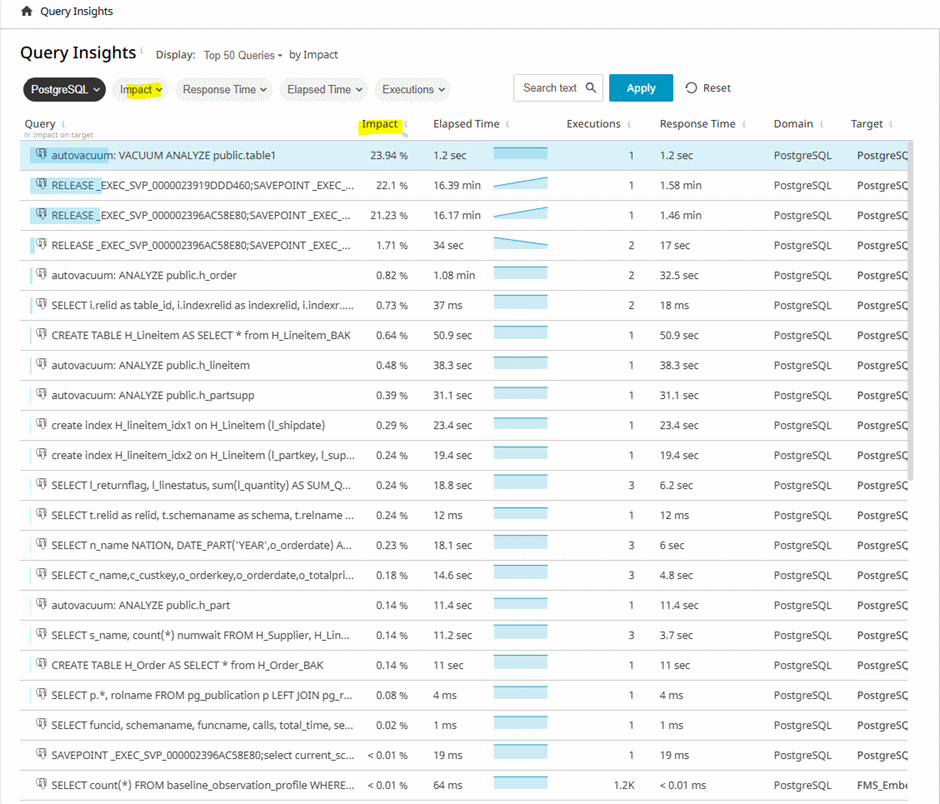Open the Elapsed Time filter dropdown
This screenshot has width=940, height=804.
(324, 89)
